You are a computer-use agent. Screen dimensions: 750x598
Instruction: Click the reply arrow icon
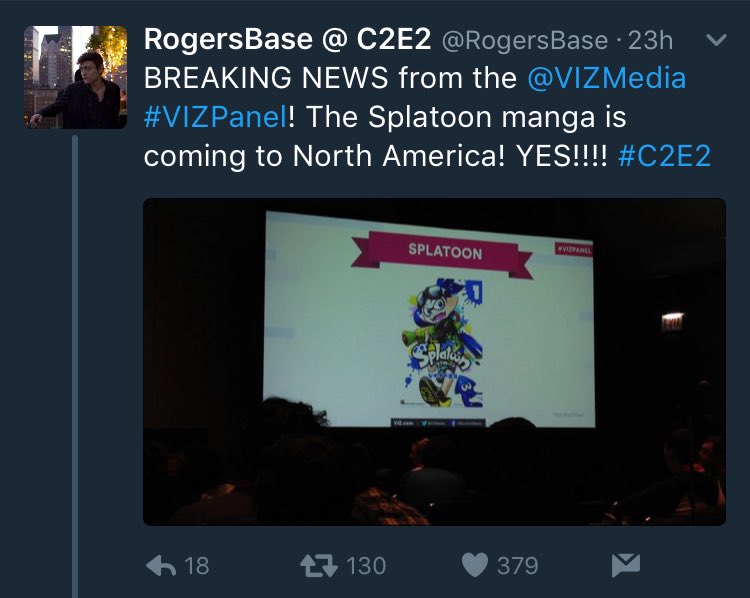[161, 565]
